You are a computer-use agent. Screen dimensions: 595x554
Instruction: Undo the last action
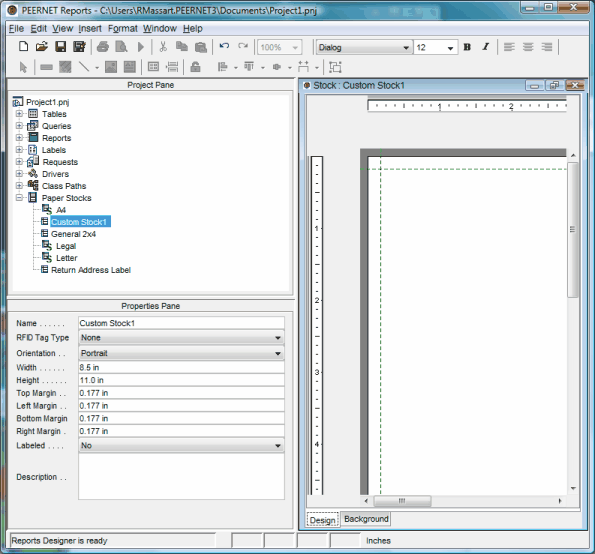[224, 46]
